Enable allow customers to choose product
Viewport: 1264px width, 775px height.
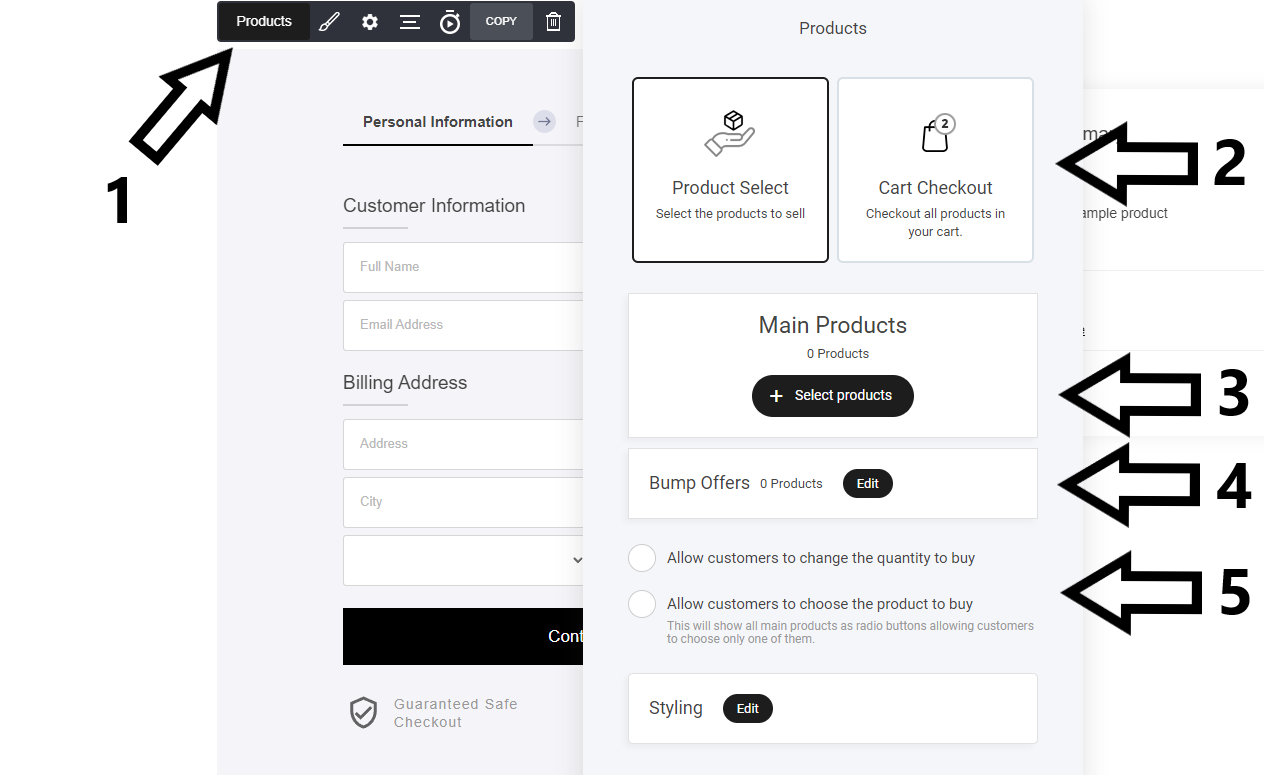[642, 604]
